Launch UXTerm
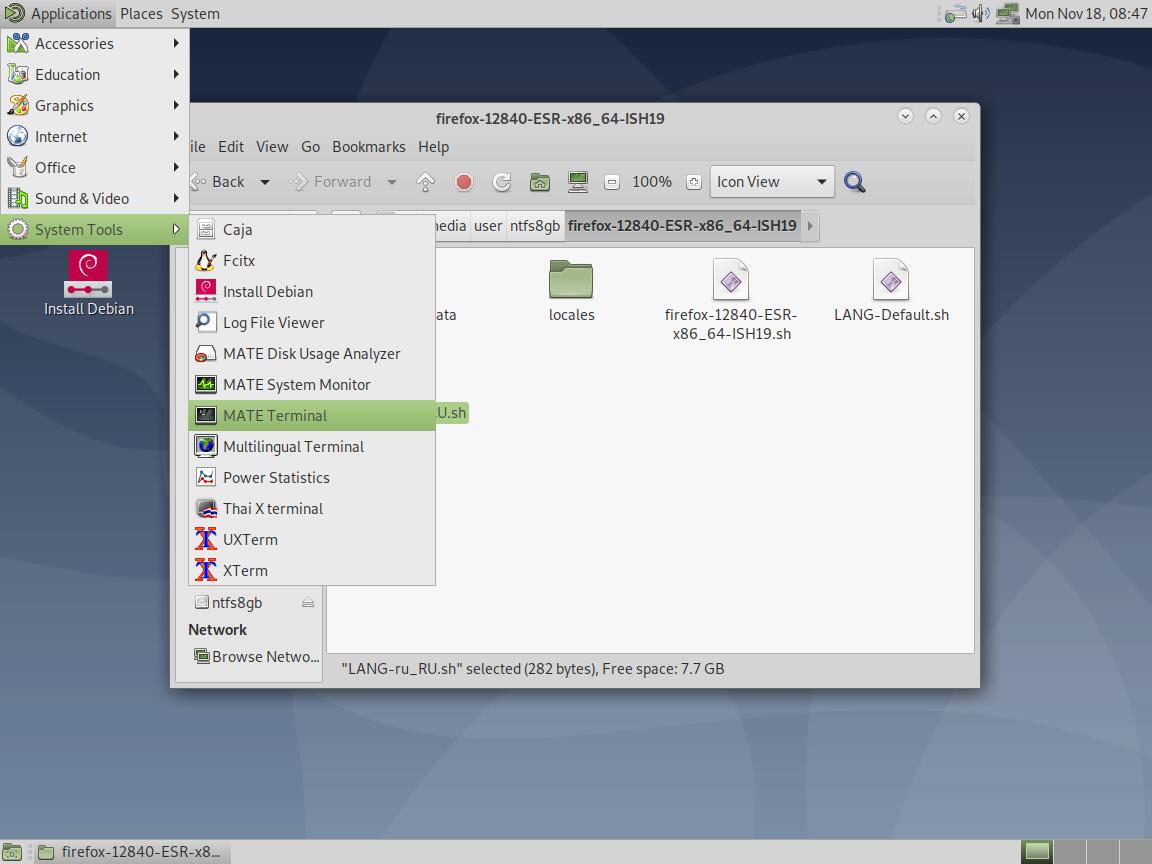The height and width of the screenshot is (864, 1152). coord(312,539)
